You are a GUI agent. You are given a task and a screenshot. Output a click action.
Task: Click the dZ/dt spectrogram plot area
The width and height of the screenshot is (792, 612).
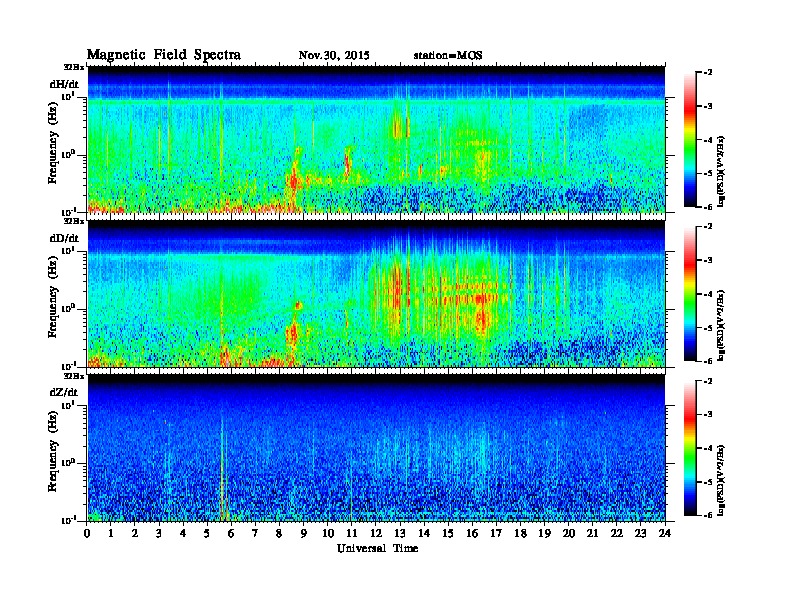[x=376, y=448]
